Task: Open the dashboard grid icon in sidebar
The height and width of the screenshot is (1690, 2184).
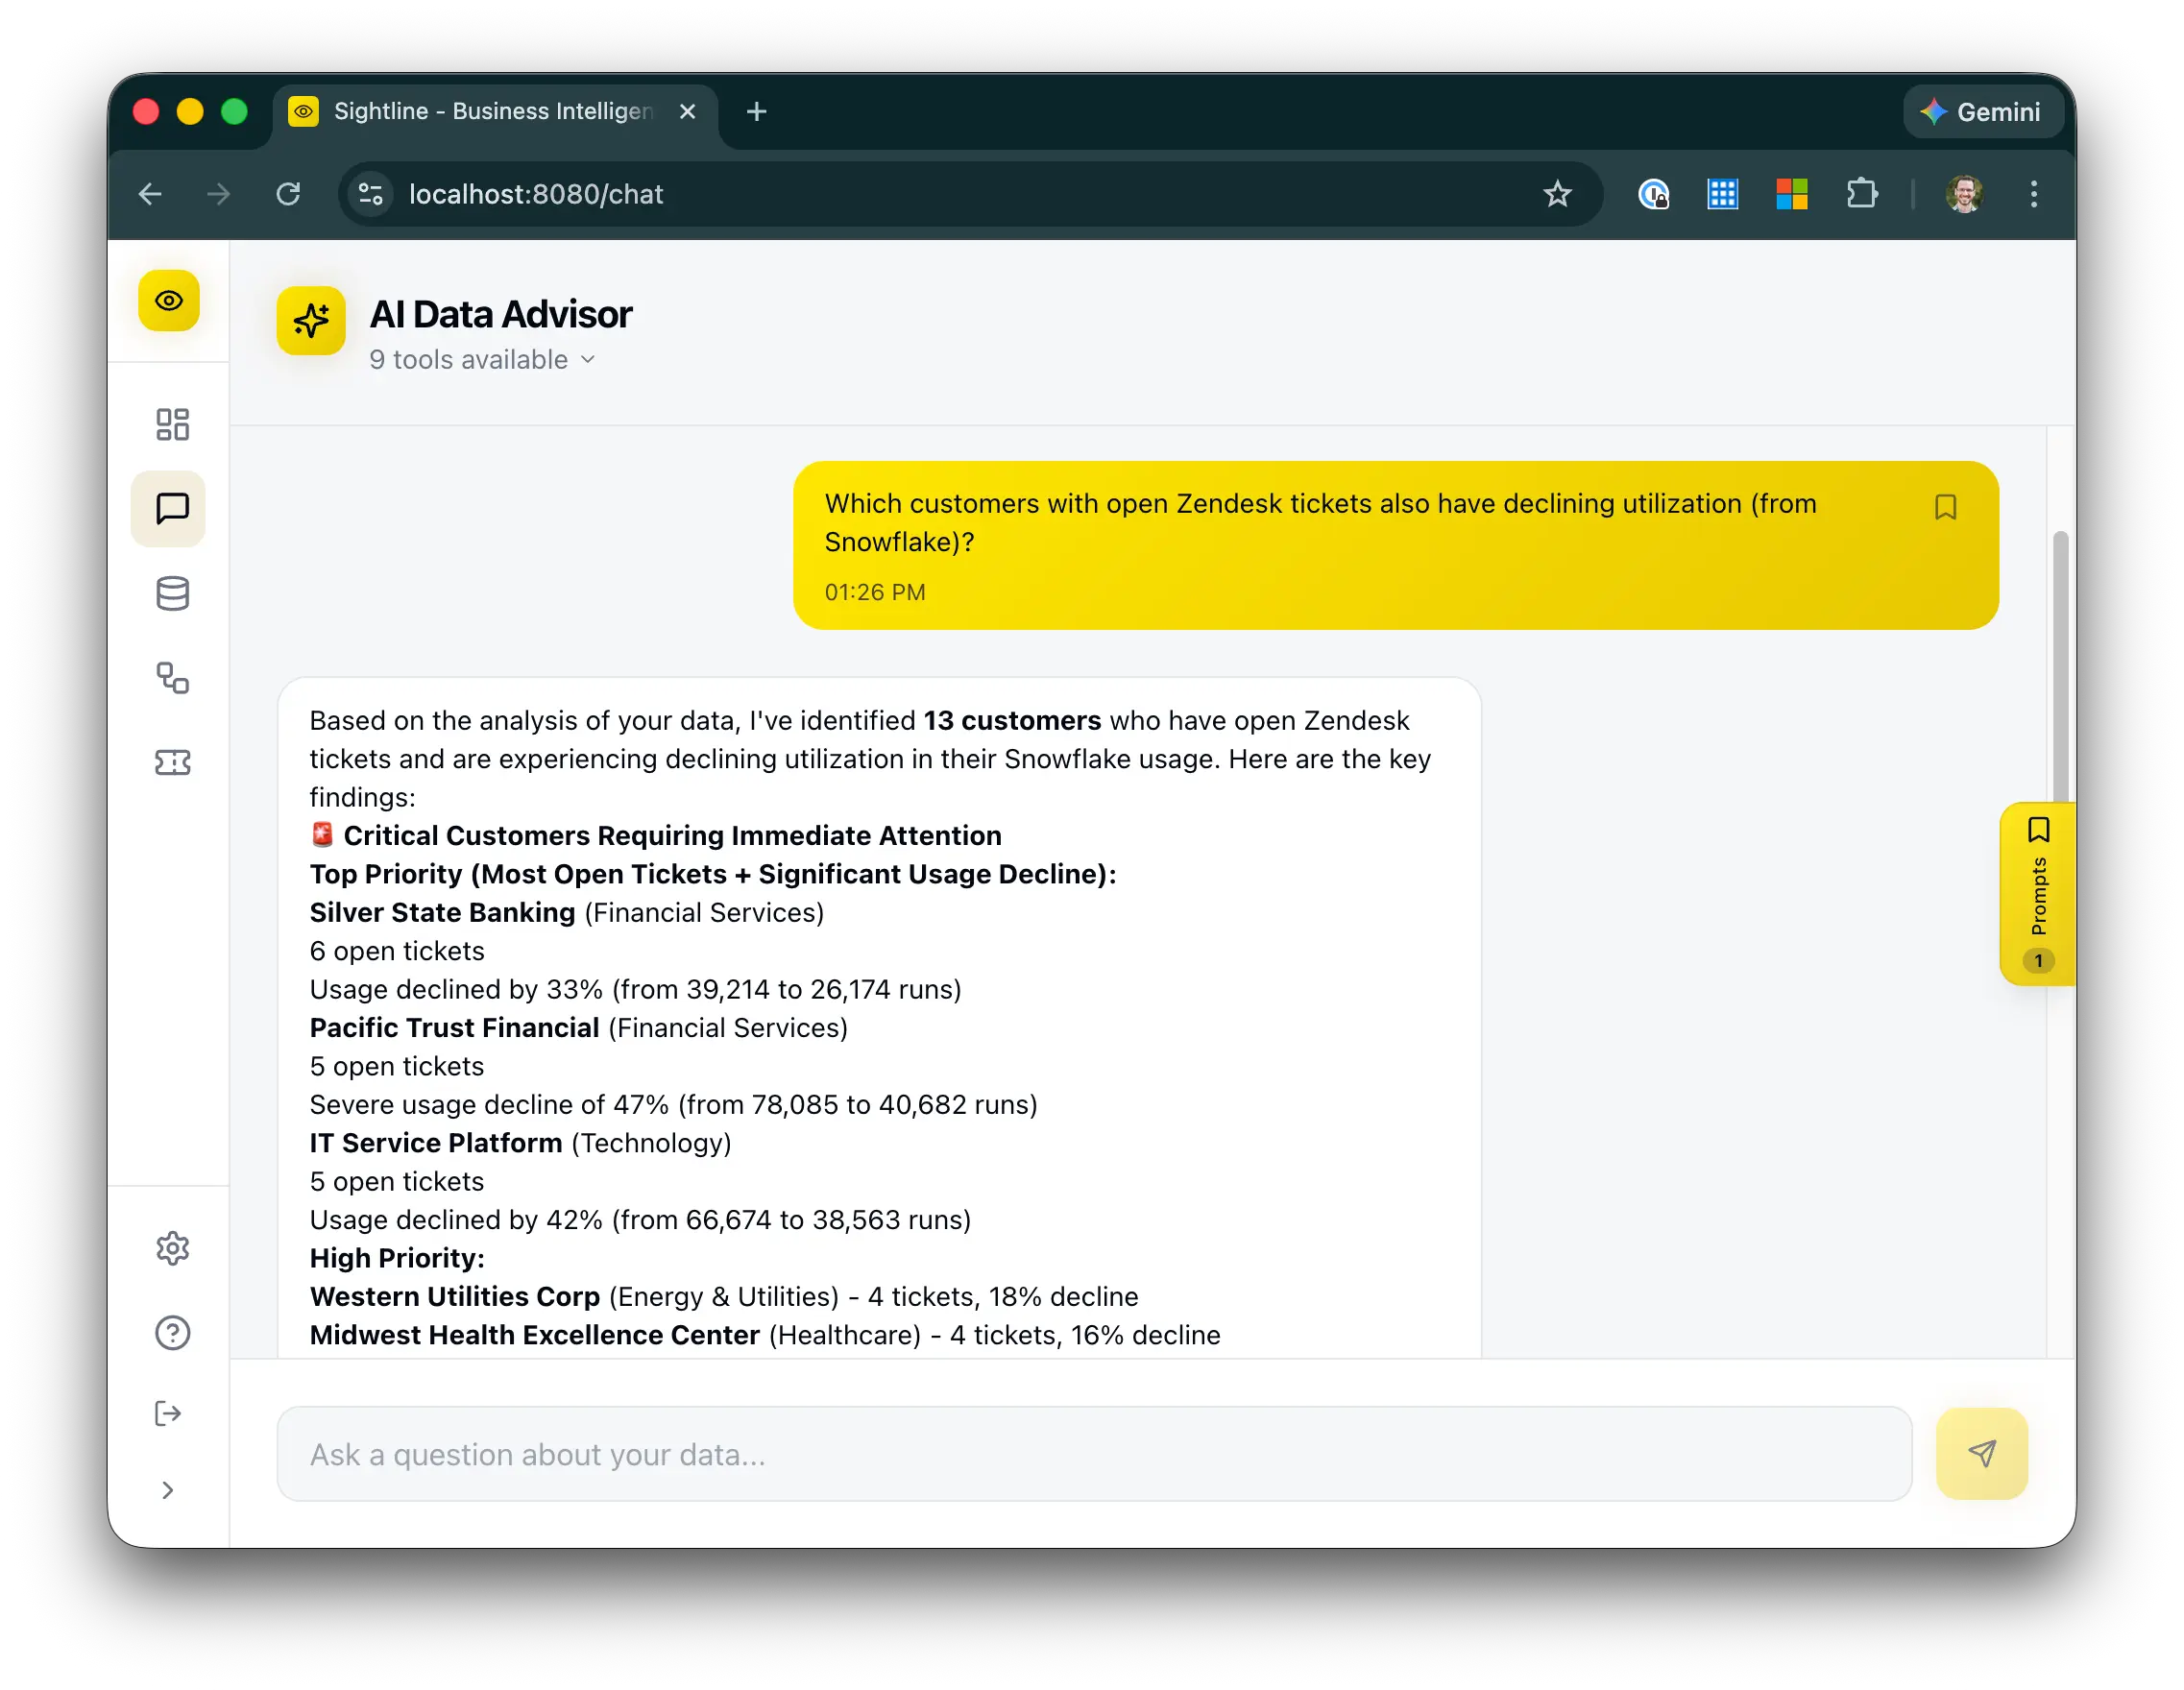Action: pyautogui.click(x=172, y=424)
